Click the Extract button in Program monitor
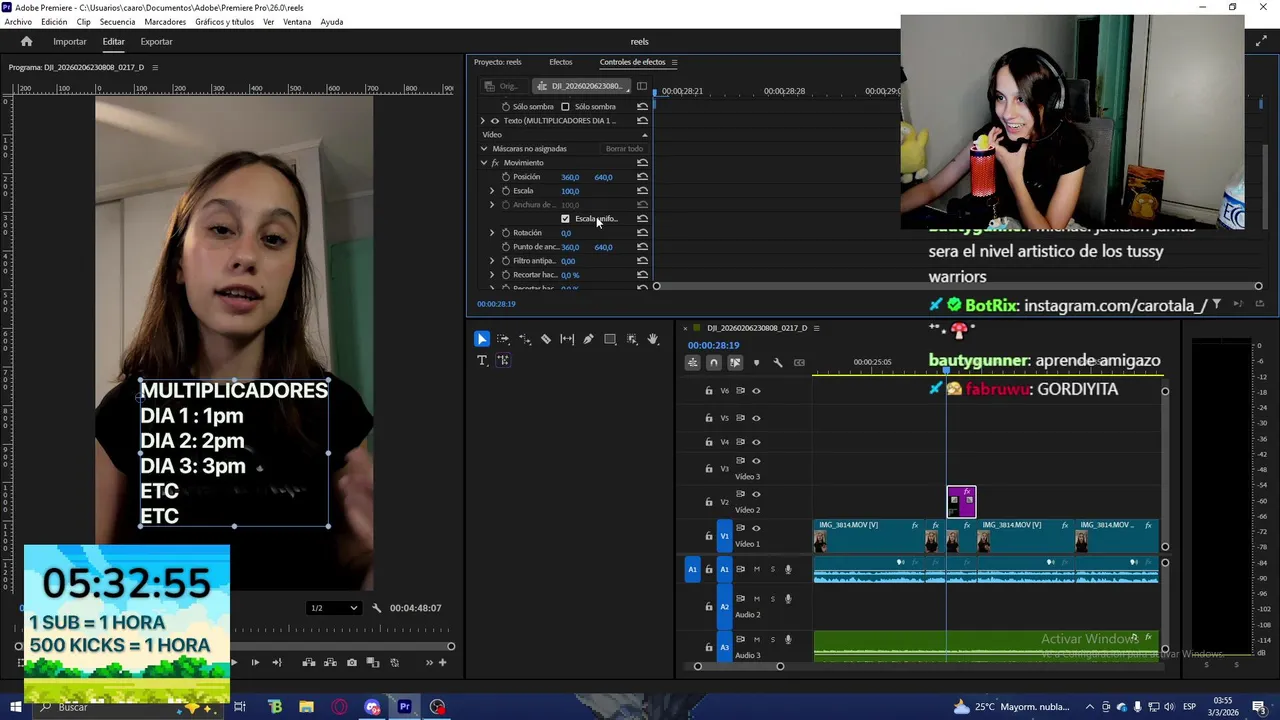The width and height of the screenshot is (1280, 720). tap(330, 662)
